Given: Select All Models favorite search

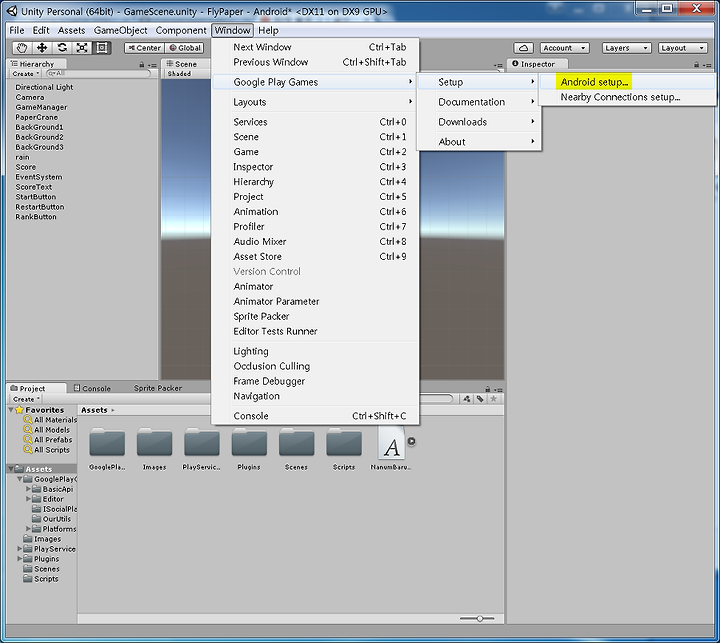Looking at the screenshot, I should coord(47,430).
